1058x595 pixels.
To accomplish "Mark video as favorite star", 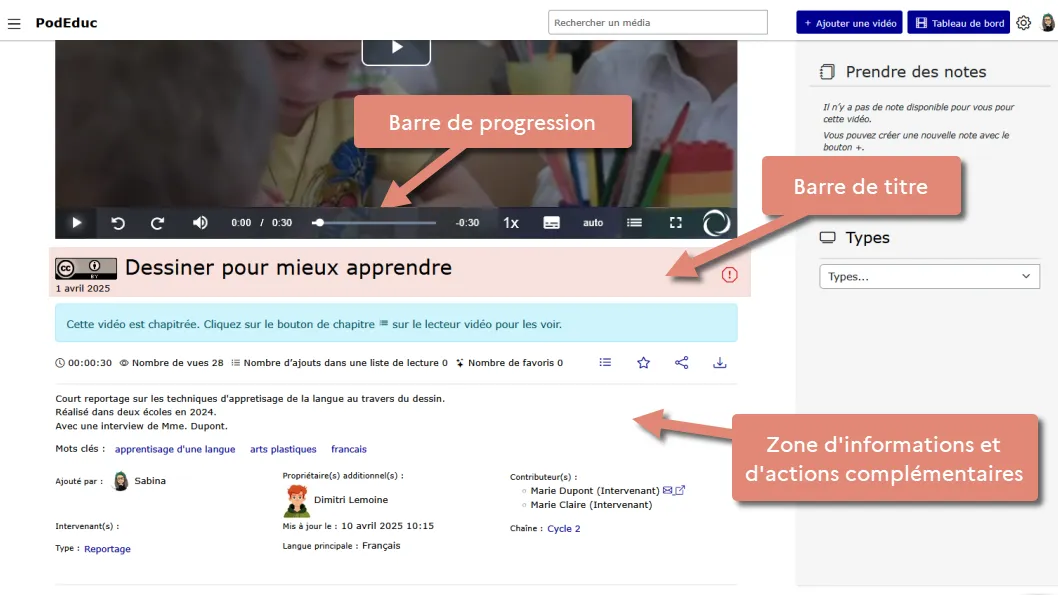I will pyautogui.click(x=644, y=363).
